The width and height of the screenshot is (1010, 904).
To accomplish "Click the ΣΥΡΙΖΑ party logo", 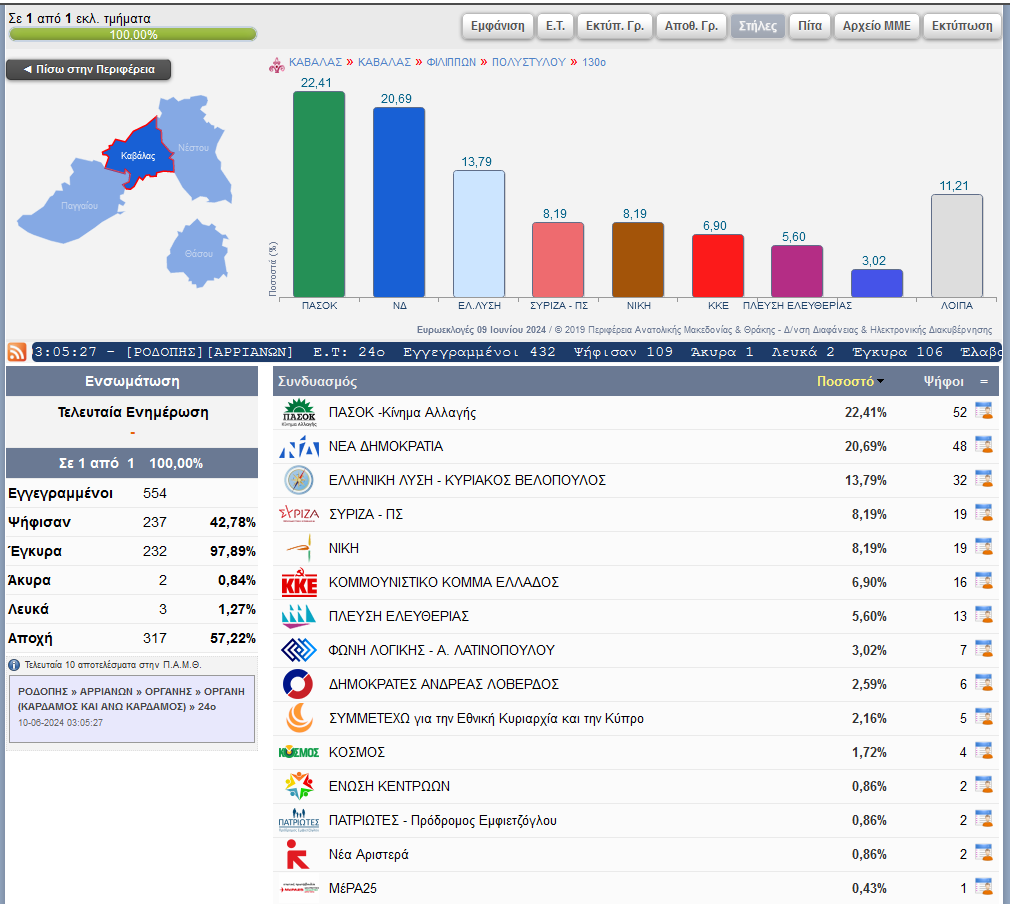I will click(299, 514).
